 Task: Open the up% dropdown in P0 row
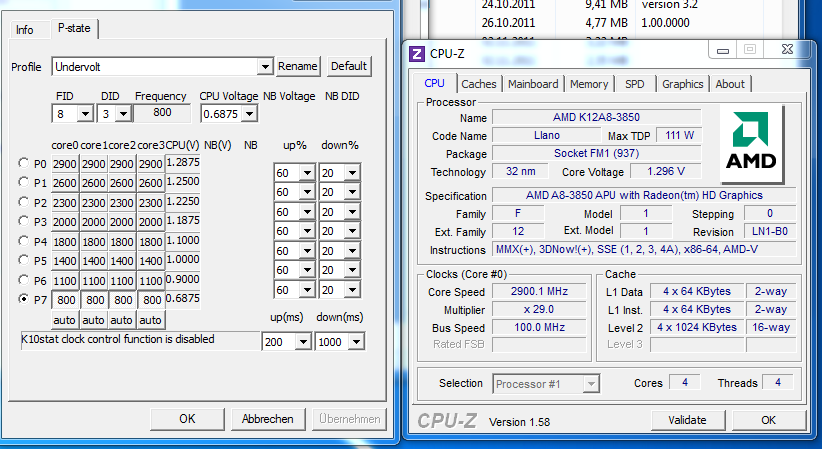tap(307, 173)
